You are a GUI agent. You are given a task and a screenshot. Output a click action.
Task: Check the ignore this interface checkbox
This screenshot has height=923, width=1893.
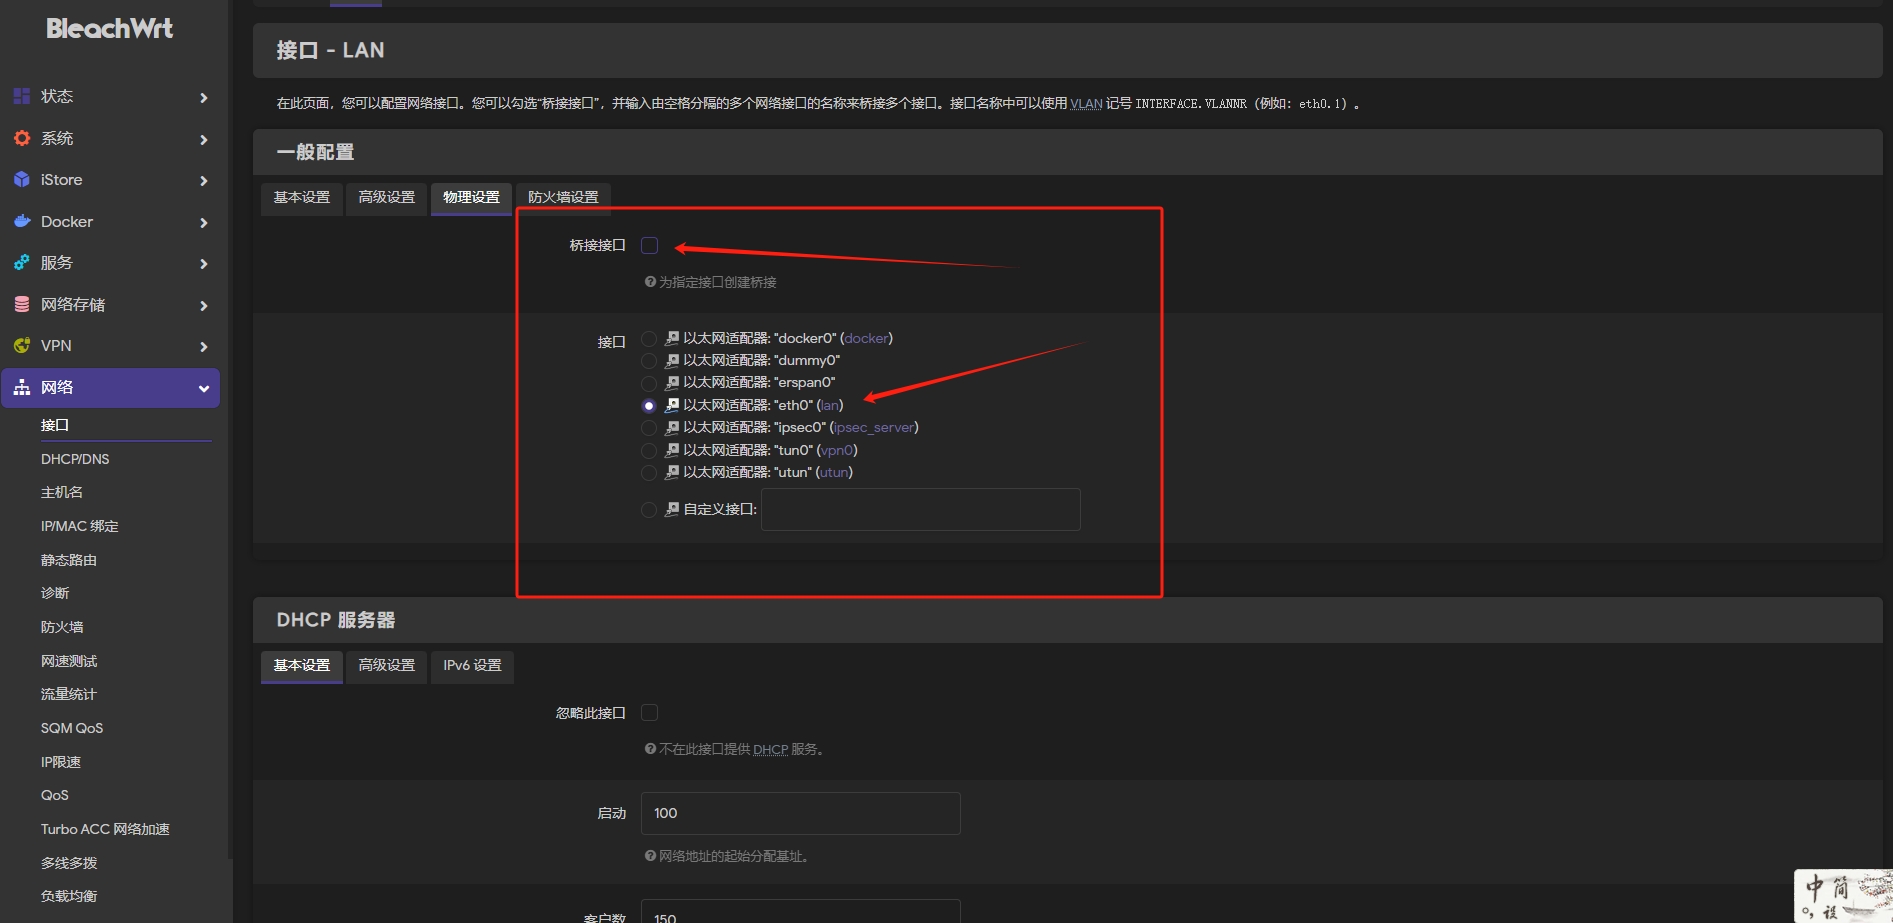[649, 713]
